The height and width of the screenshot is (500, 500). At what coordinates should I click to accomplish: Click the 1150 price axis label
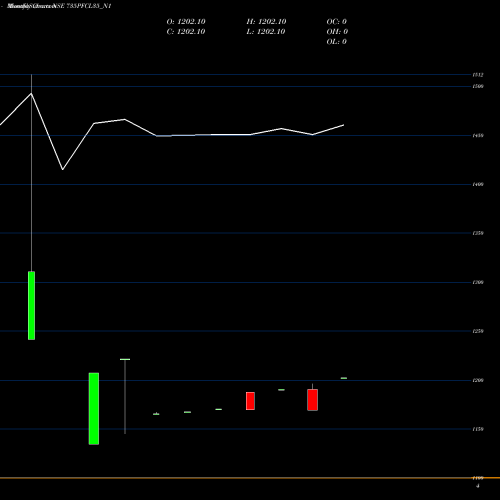(478, 429)
